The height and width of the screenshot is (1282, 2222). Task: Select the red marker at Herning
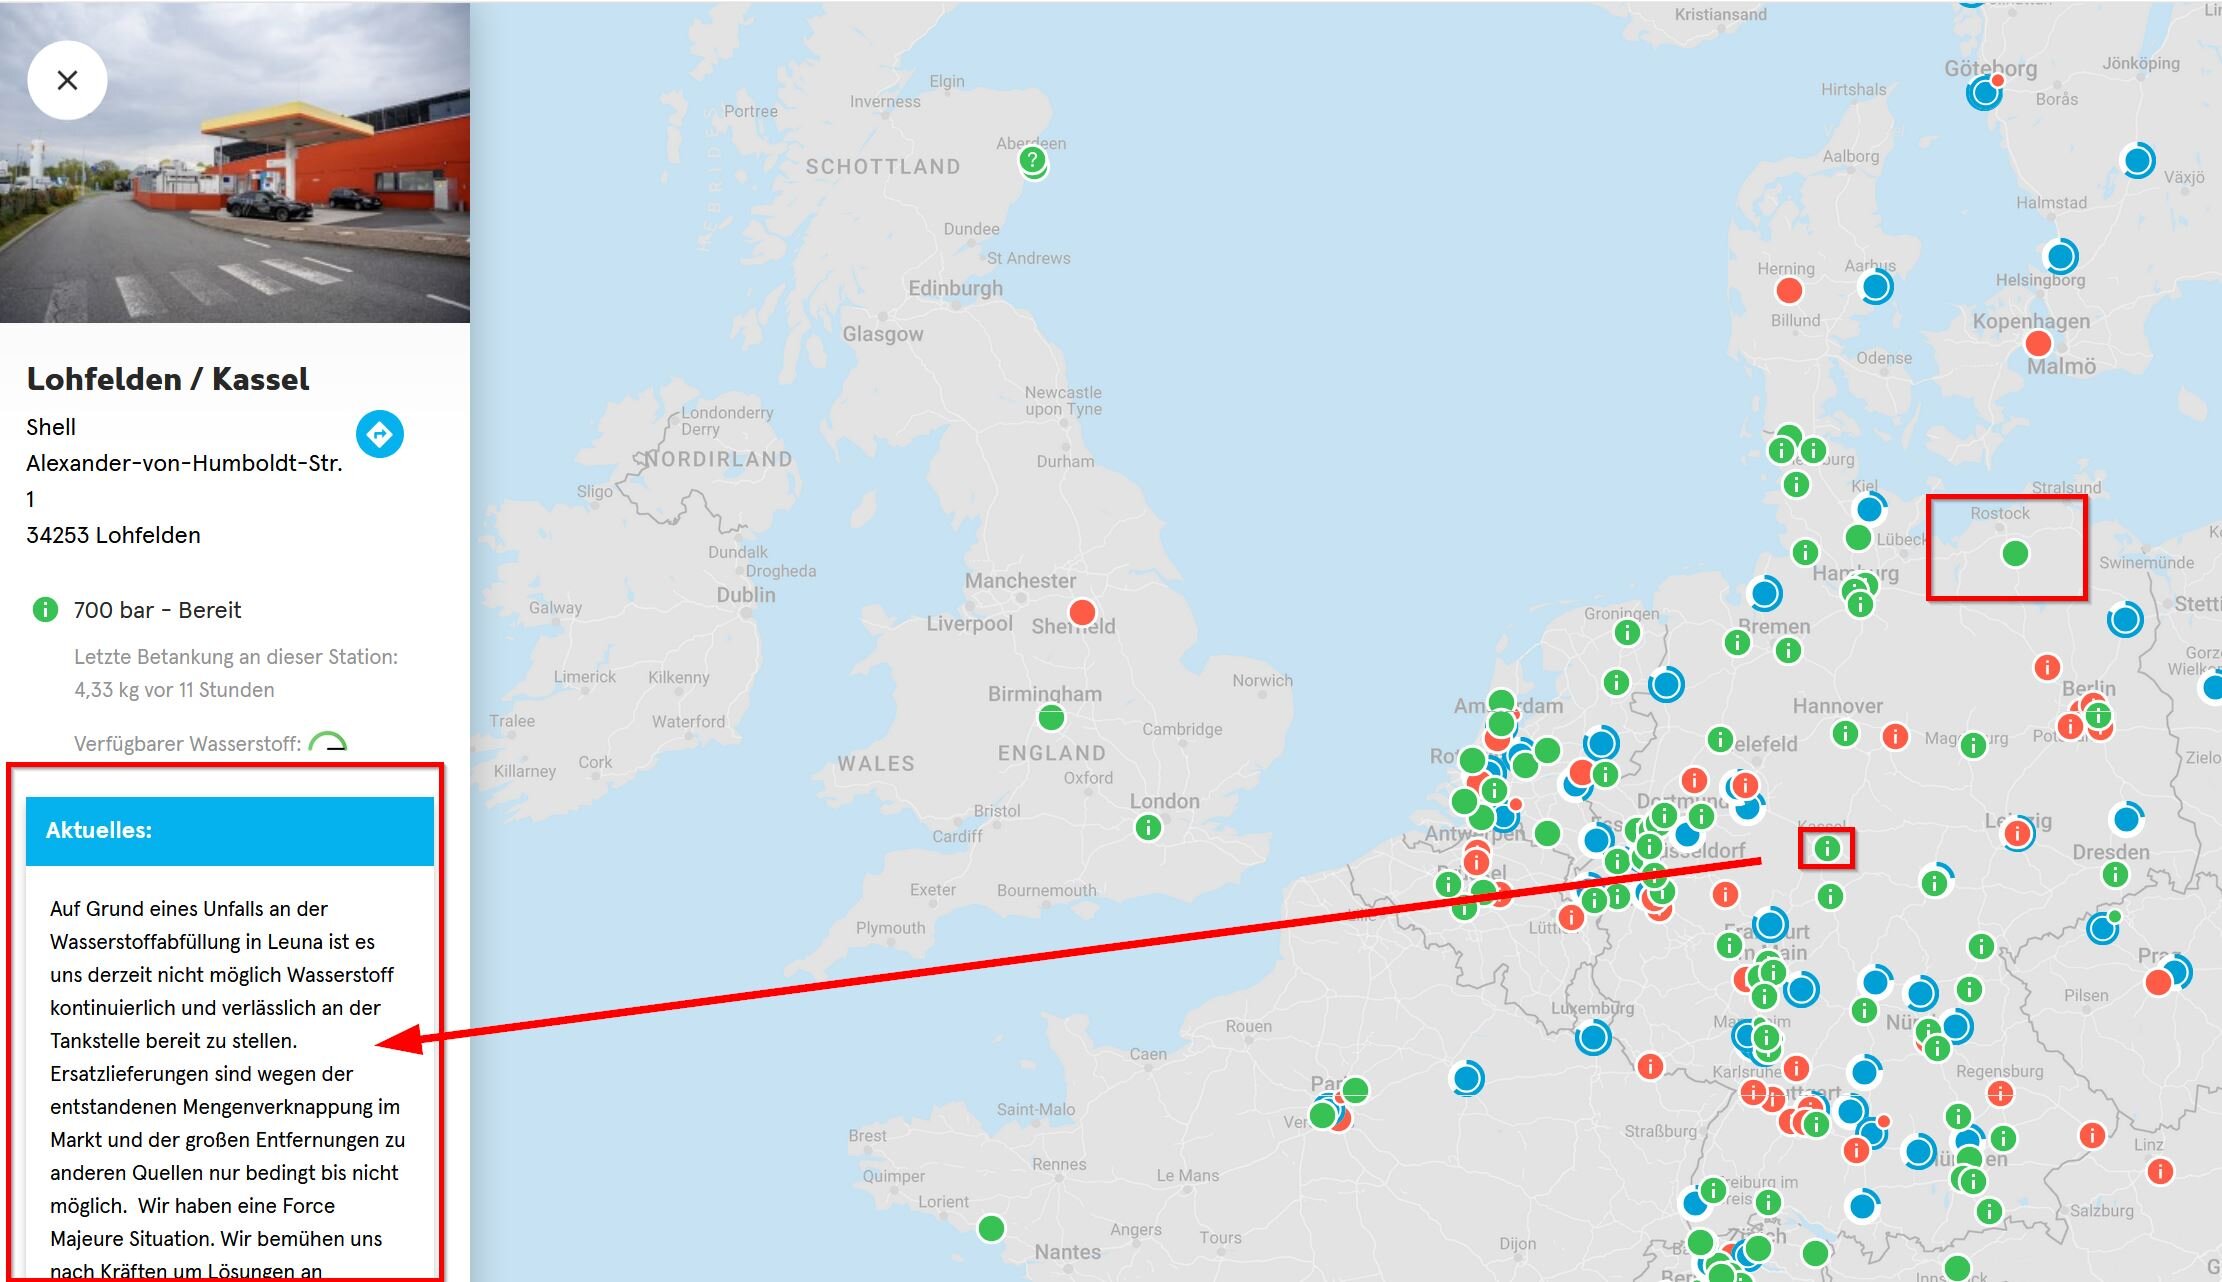point(1789,291)
